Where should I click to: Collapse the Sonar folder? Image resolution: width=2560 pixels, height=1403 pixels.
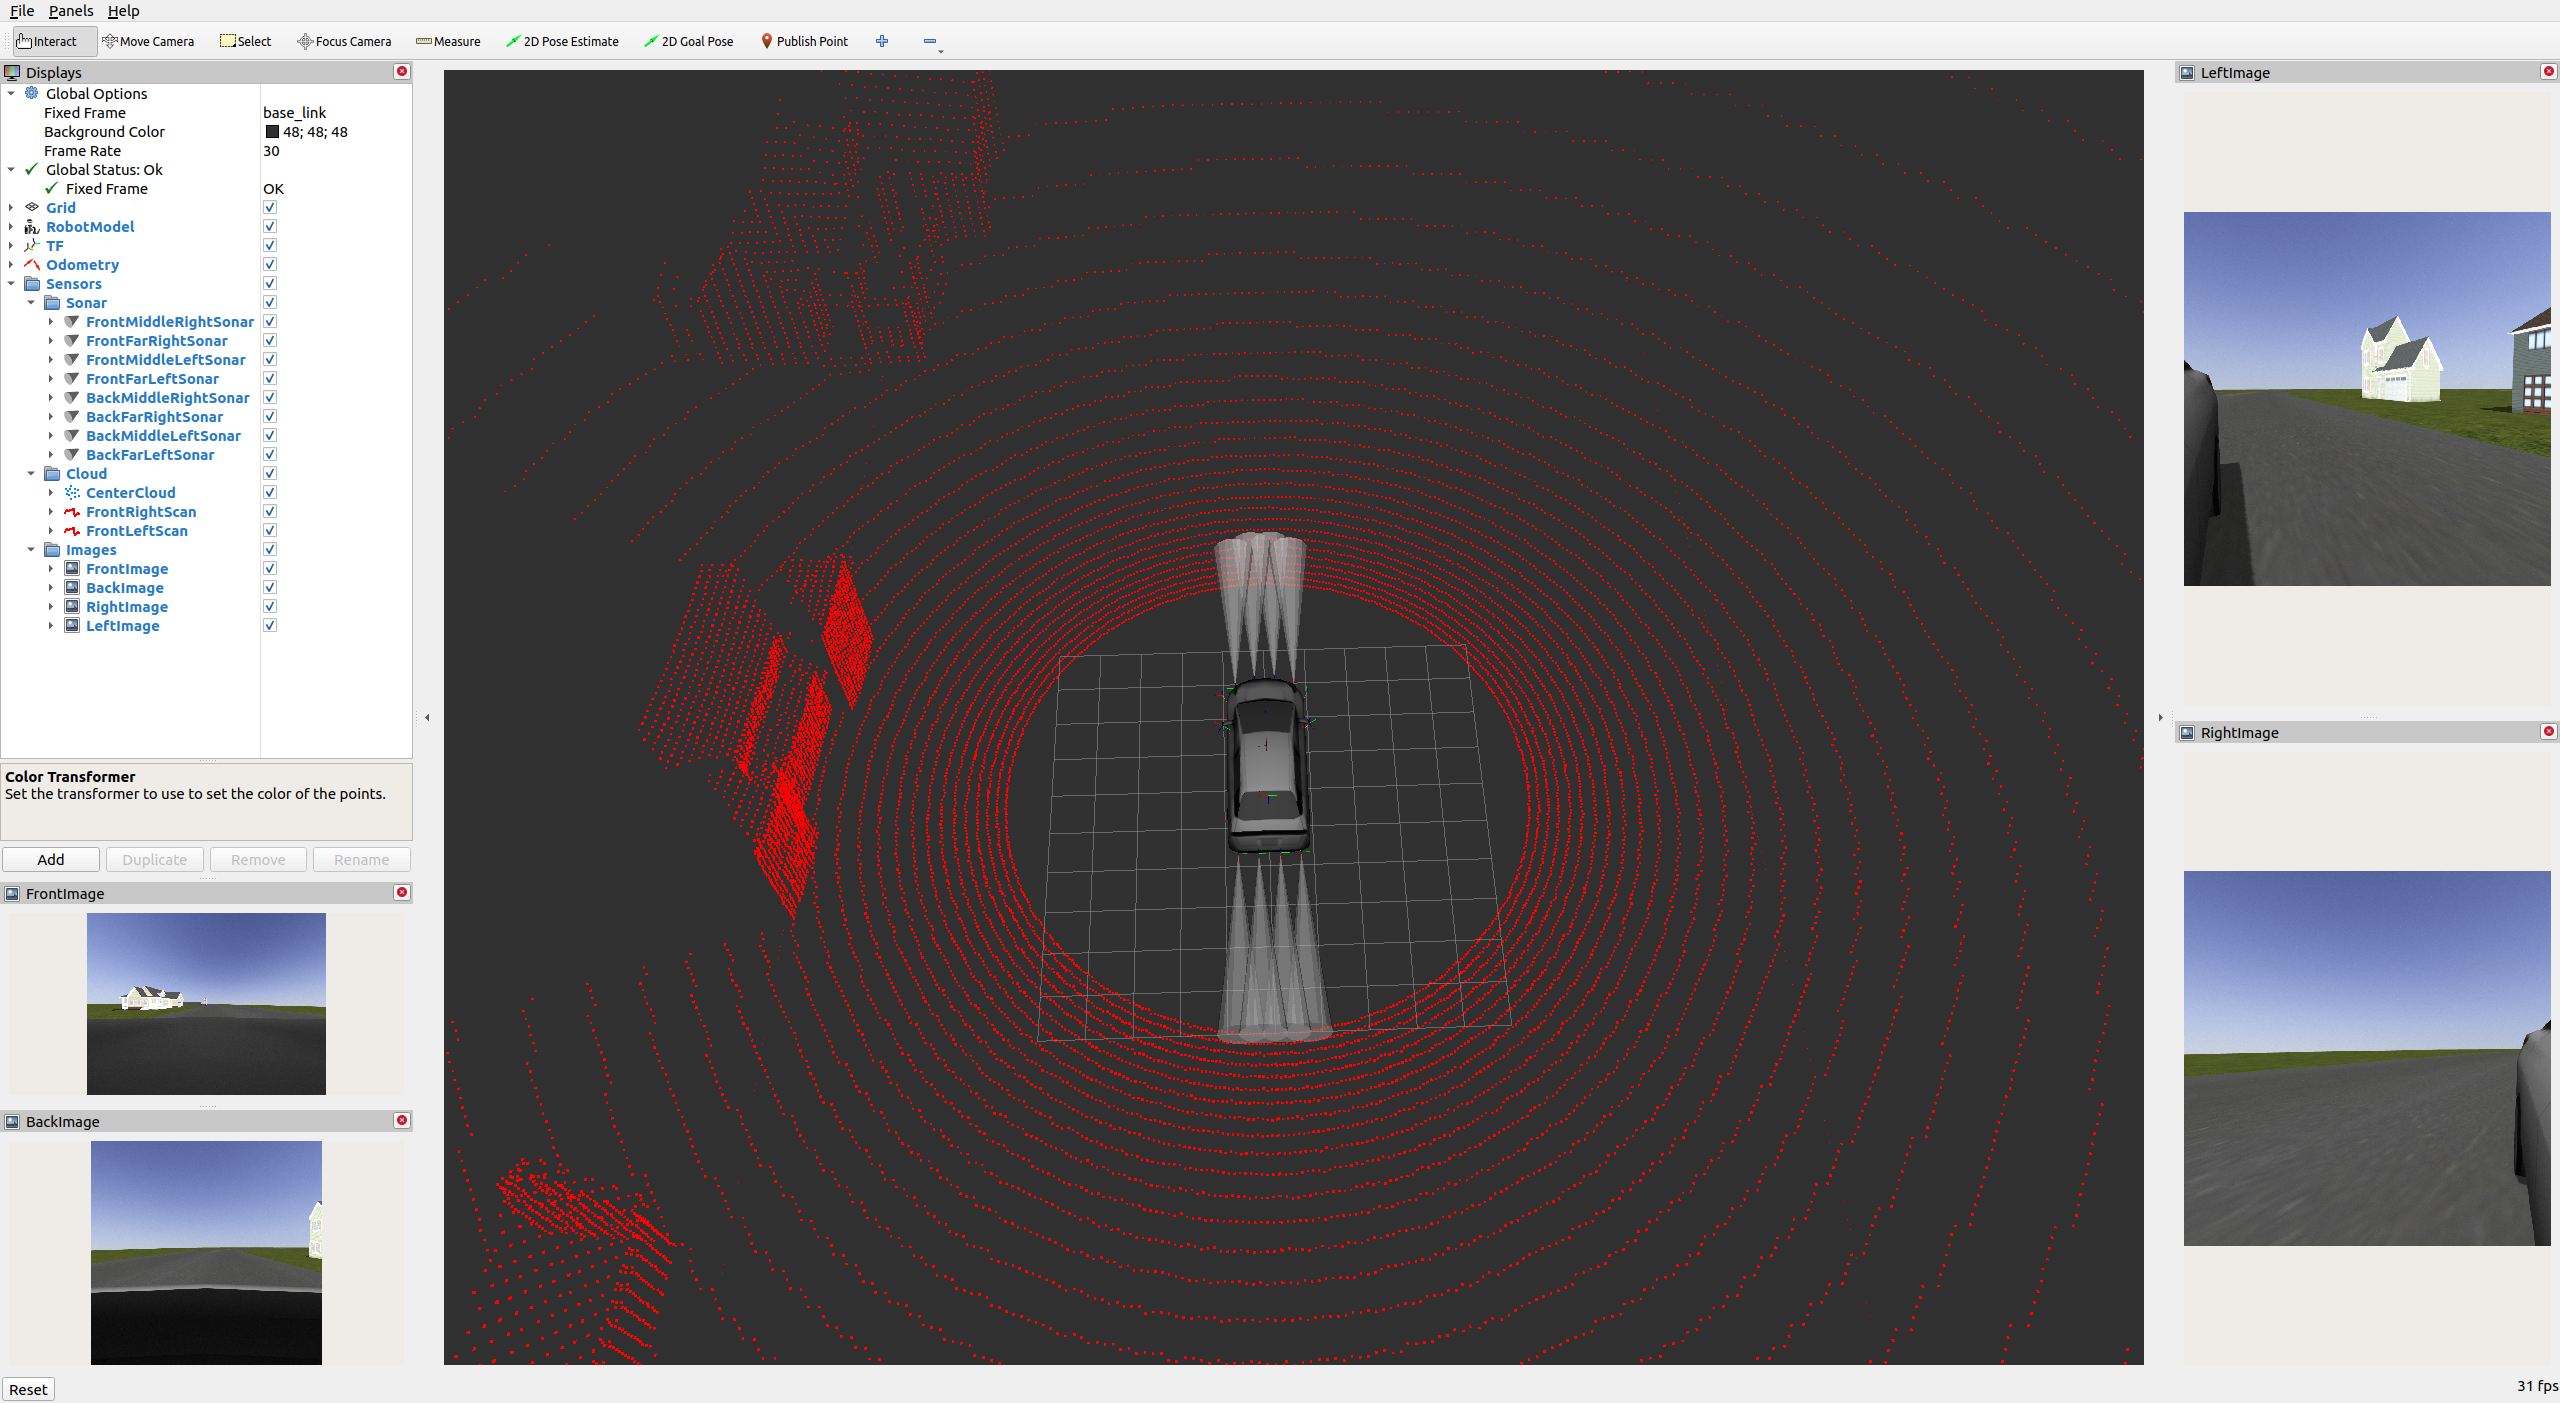31,303
